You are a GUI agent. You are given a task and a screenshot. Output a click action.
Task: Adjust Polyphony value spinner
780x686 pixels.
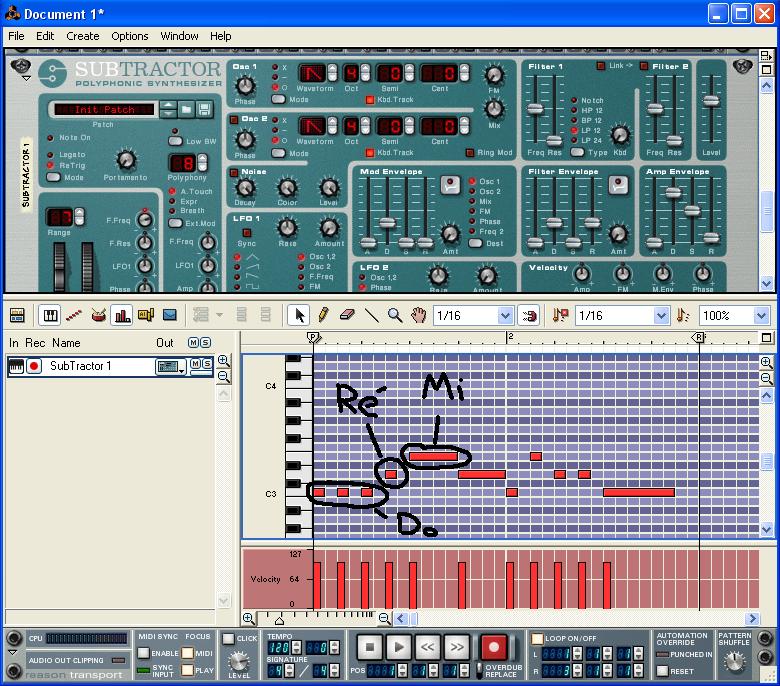tap(202, 163)
